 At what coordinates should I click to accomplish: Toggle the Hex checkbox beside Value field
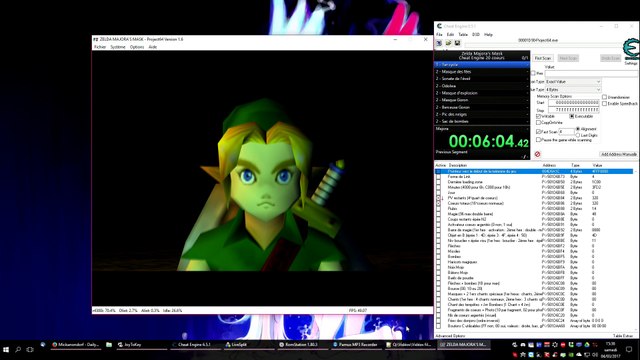coord(533,73)
